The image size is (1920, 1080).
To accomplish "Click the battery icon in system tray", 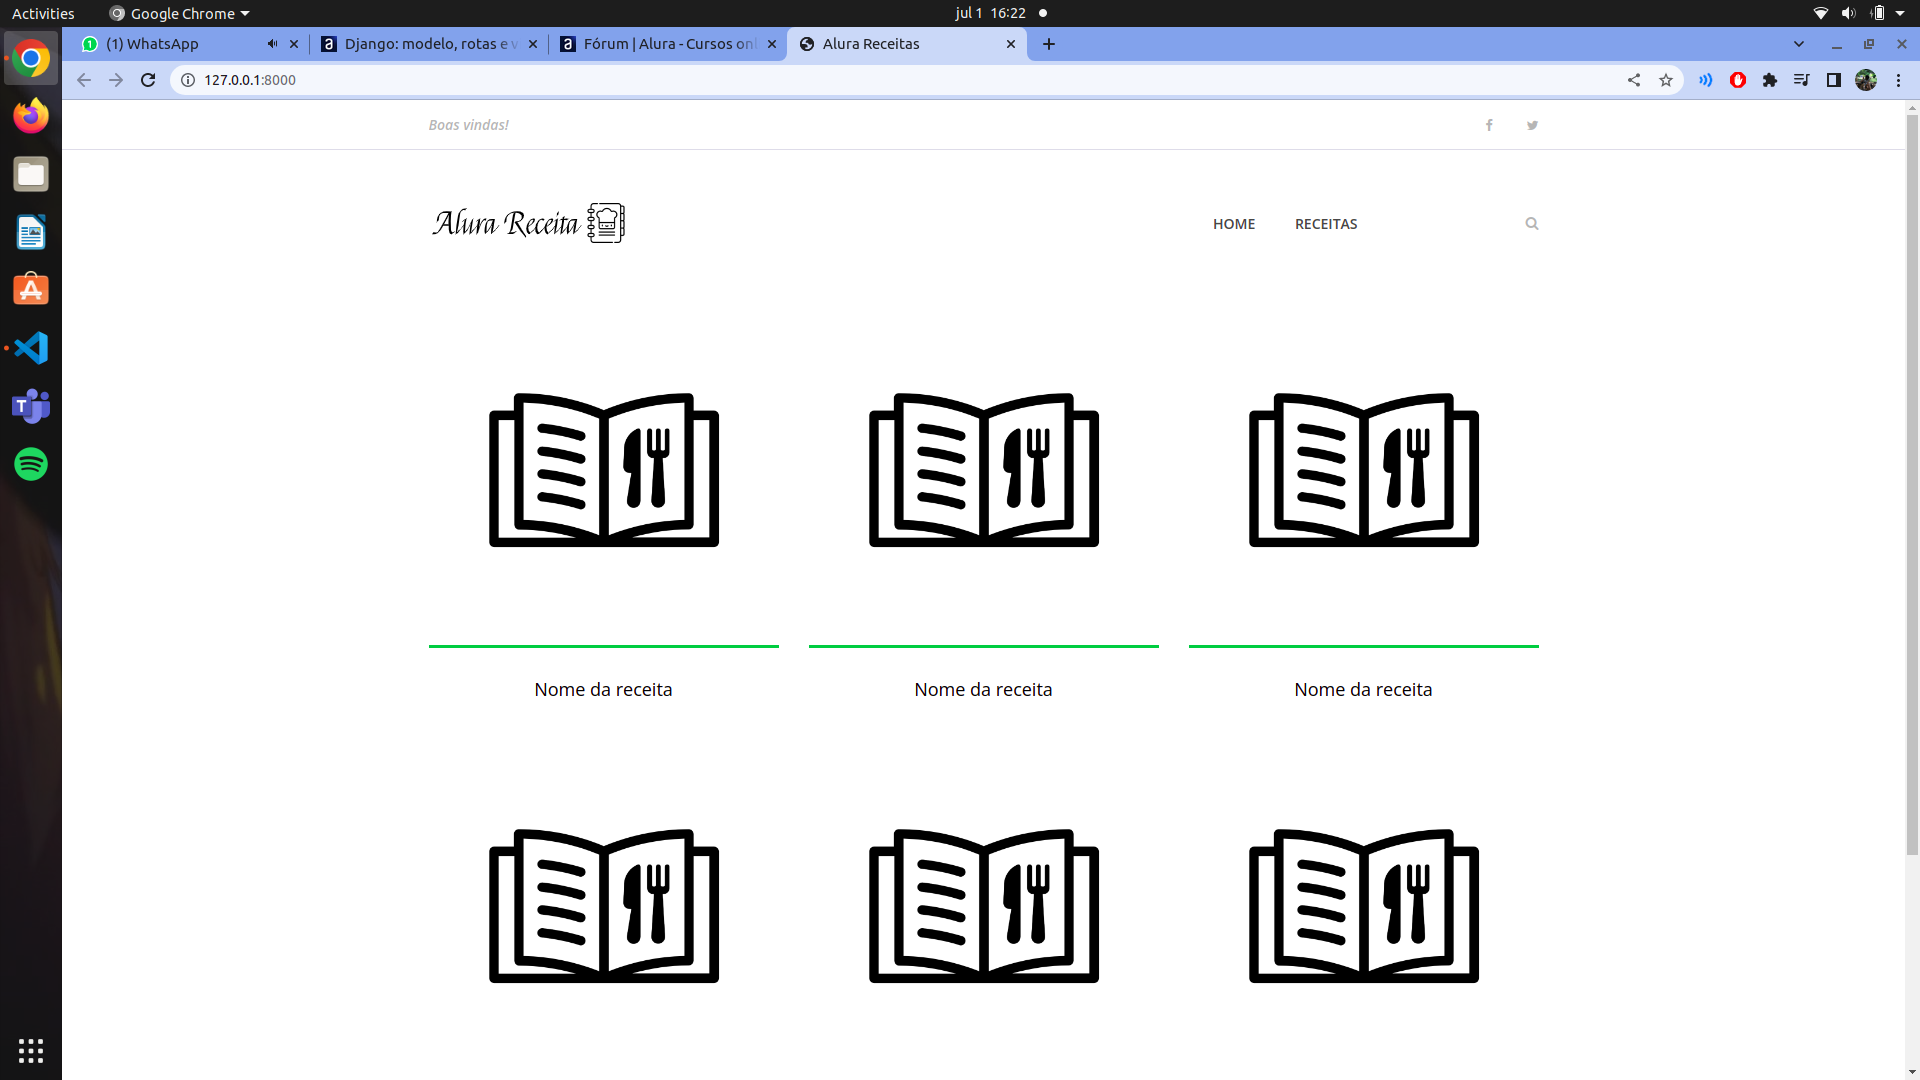I will [1878, 13].
